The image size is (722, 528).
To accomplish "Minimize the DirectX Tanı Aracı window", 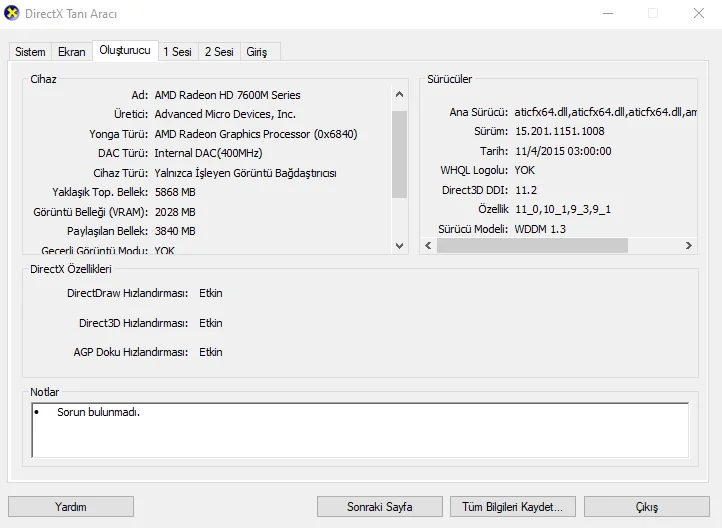I will [x=608, y=13].
